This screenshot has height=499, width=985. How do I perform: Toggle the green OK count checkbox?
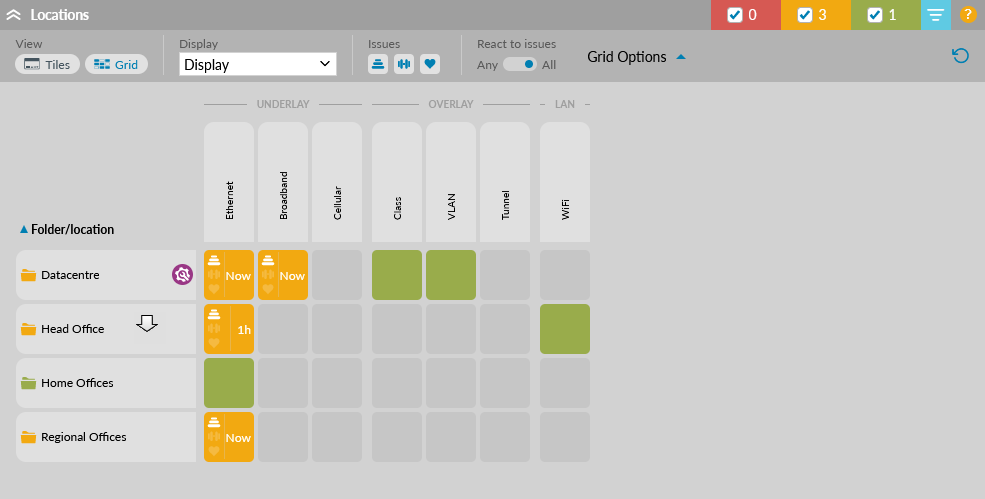coord(875,15)
